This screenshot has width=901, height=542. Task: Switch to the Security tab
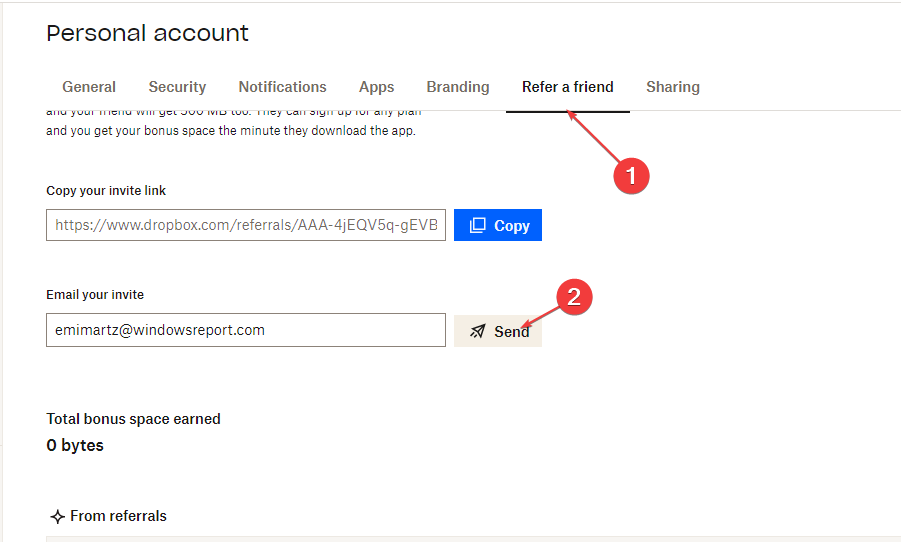point(177,87)
